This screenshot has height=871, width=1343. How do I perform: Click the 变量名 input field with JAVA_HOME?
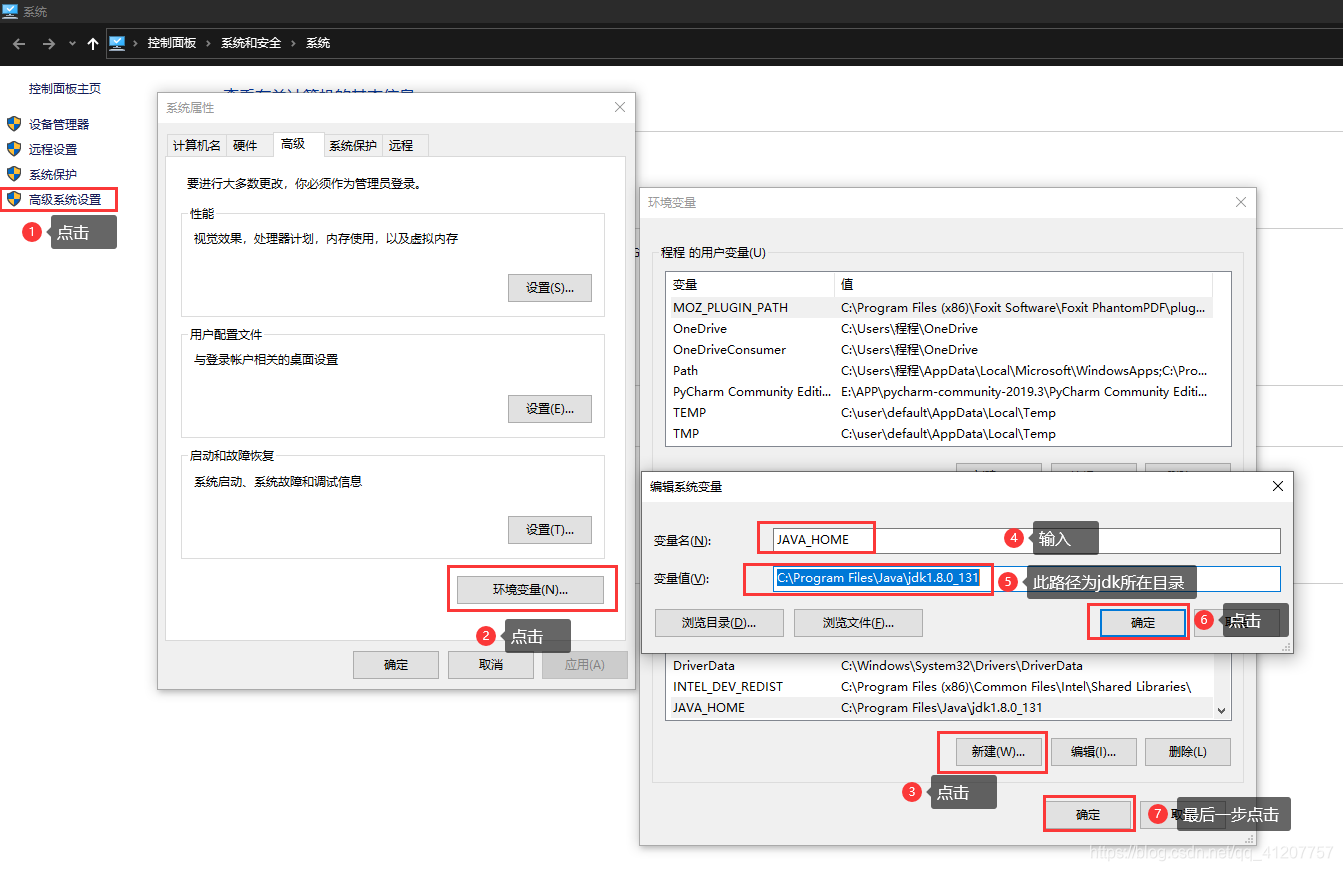click(x=1026, y=540)
